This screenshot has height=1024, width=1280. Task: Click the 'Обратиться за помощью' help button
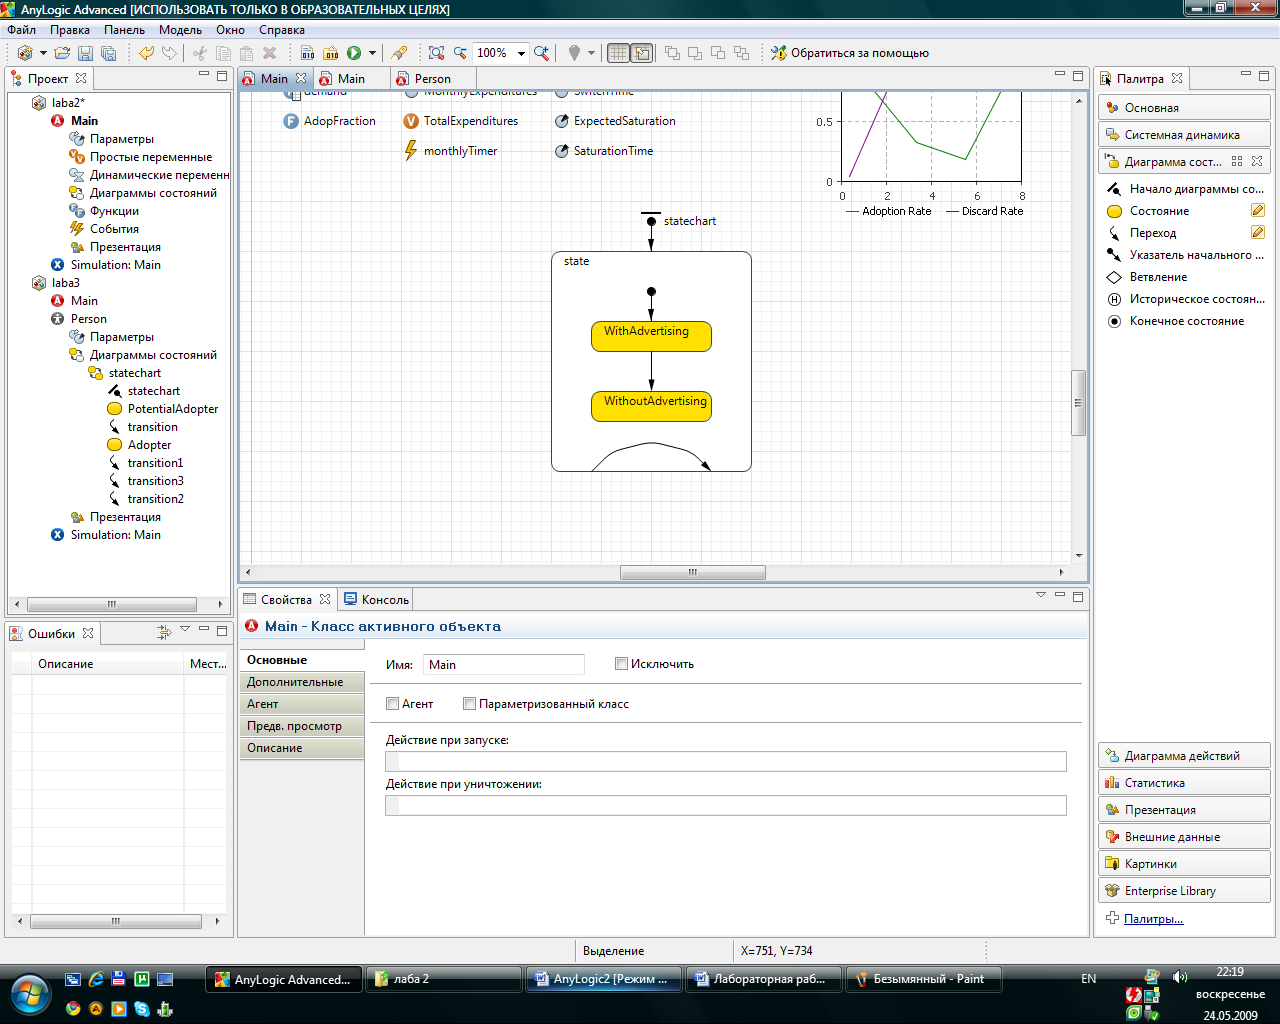coord(849,53)
